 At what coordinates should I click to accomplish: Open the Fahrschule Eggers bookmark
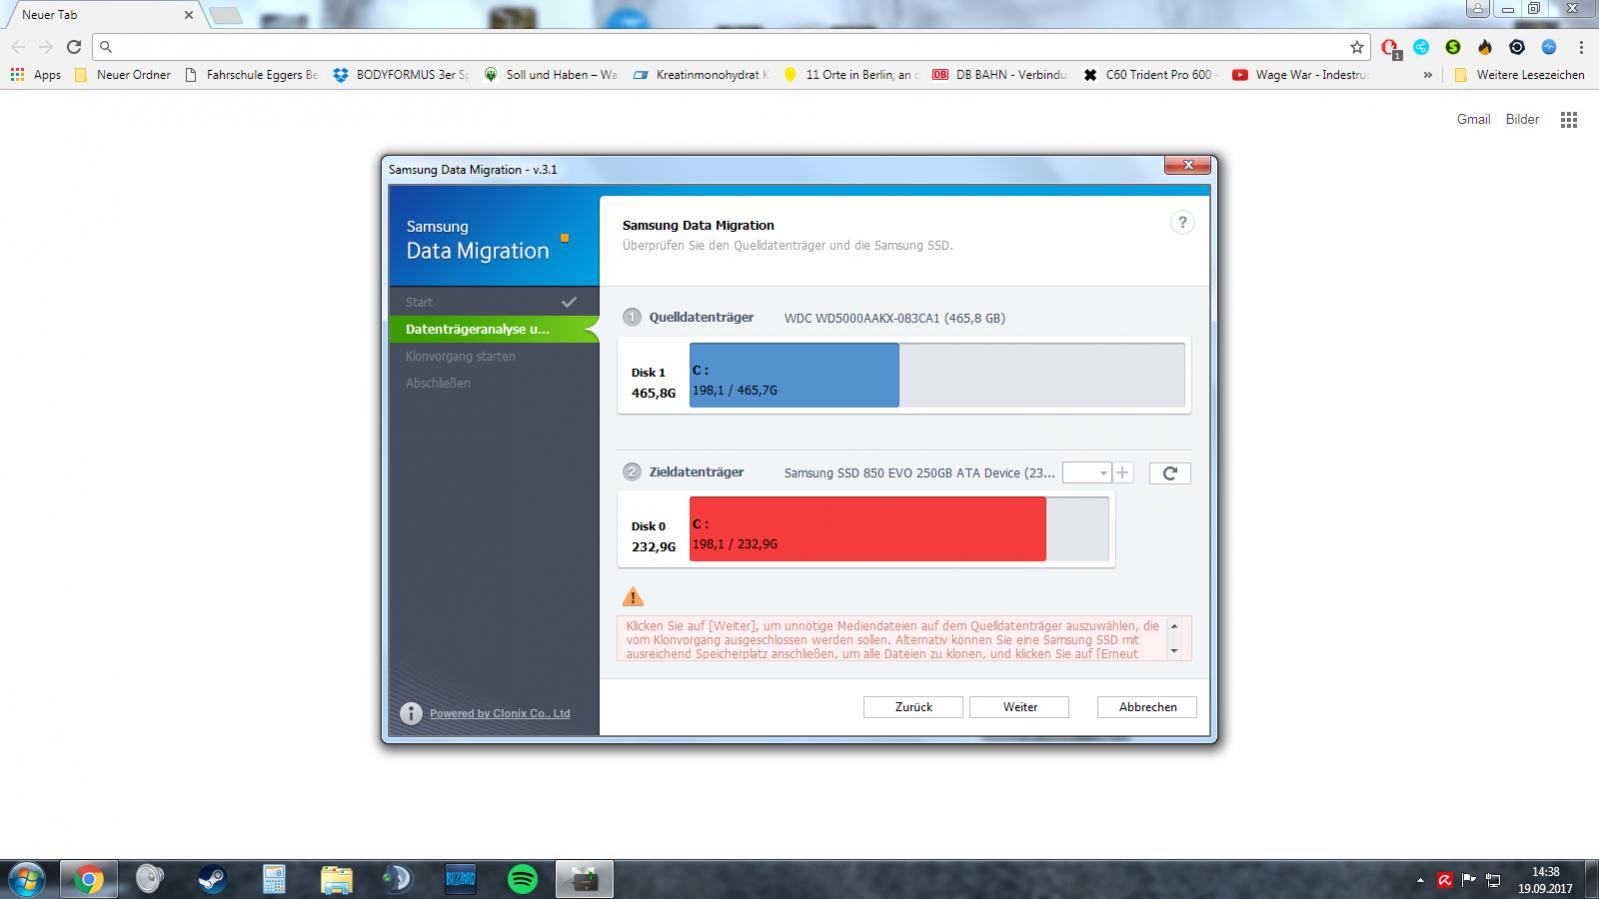tap(252, 75)
